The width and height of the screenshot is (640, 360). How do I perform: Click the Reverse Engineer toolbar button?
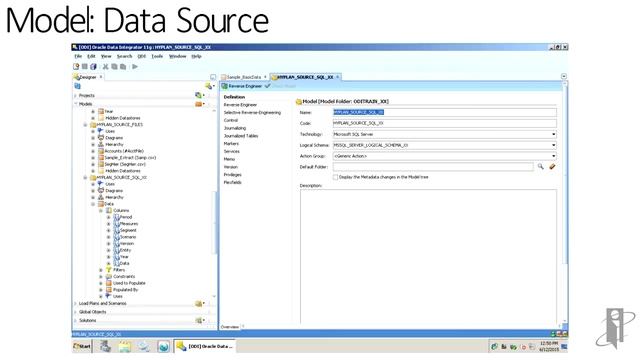[x=242, y=86]
